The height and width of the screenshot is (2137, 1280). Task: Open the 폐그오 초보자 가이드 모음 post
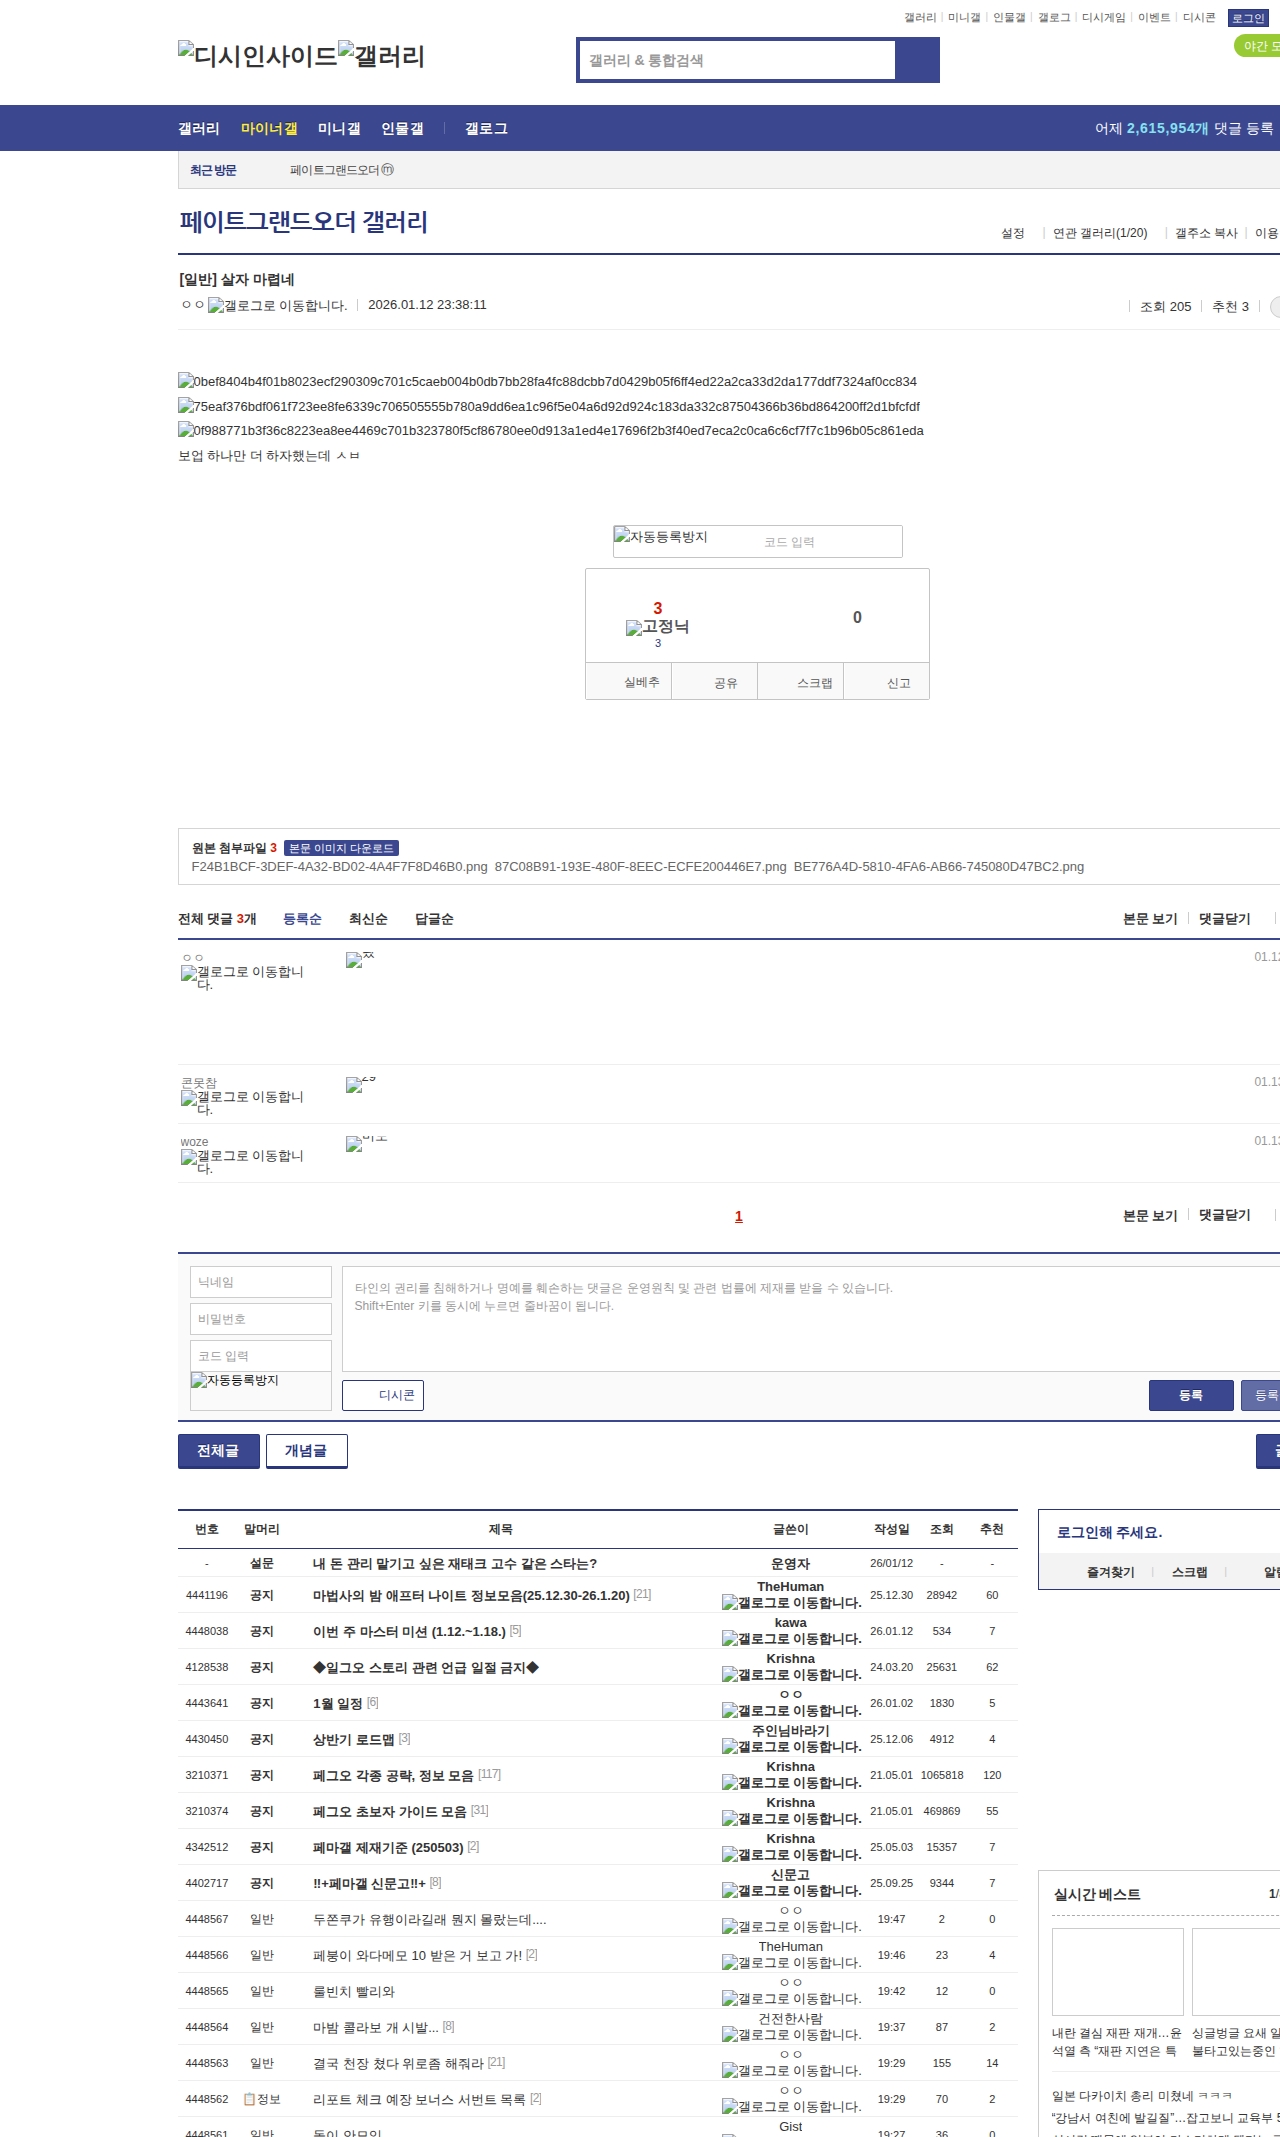click(390, 1811)
